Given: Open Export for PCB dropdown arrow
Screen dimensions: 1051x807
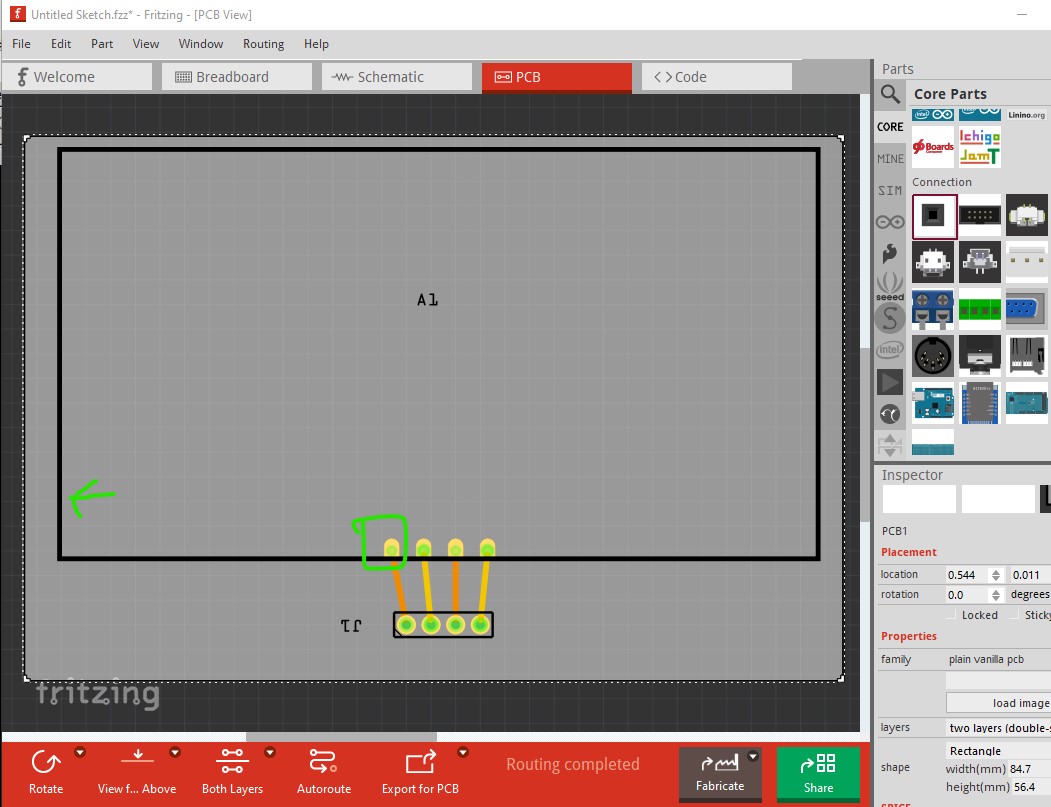Looking at the screenshot, I should pyautogui.click(x=462, y=752).
